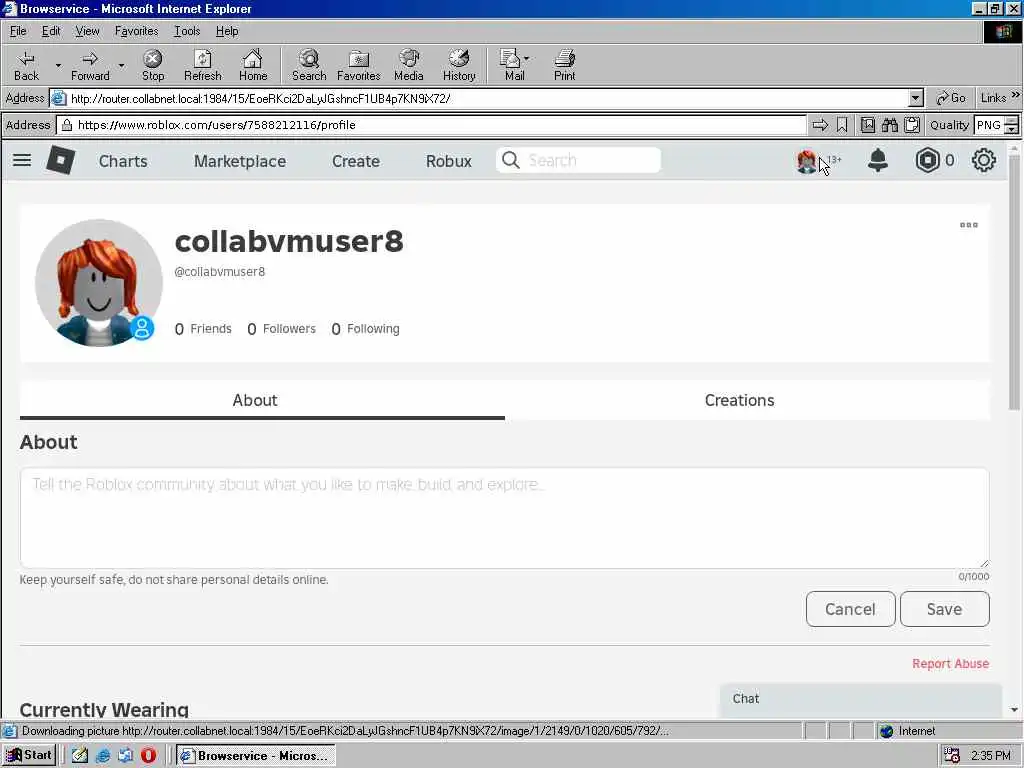Click the Roblox Search input field
Image resolution: width=1024 pixels, height=768 pixels.
pyautogui.click(x=579, y=160)
